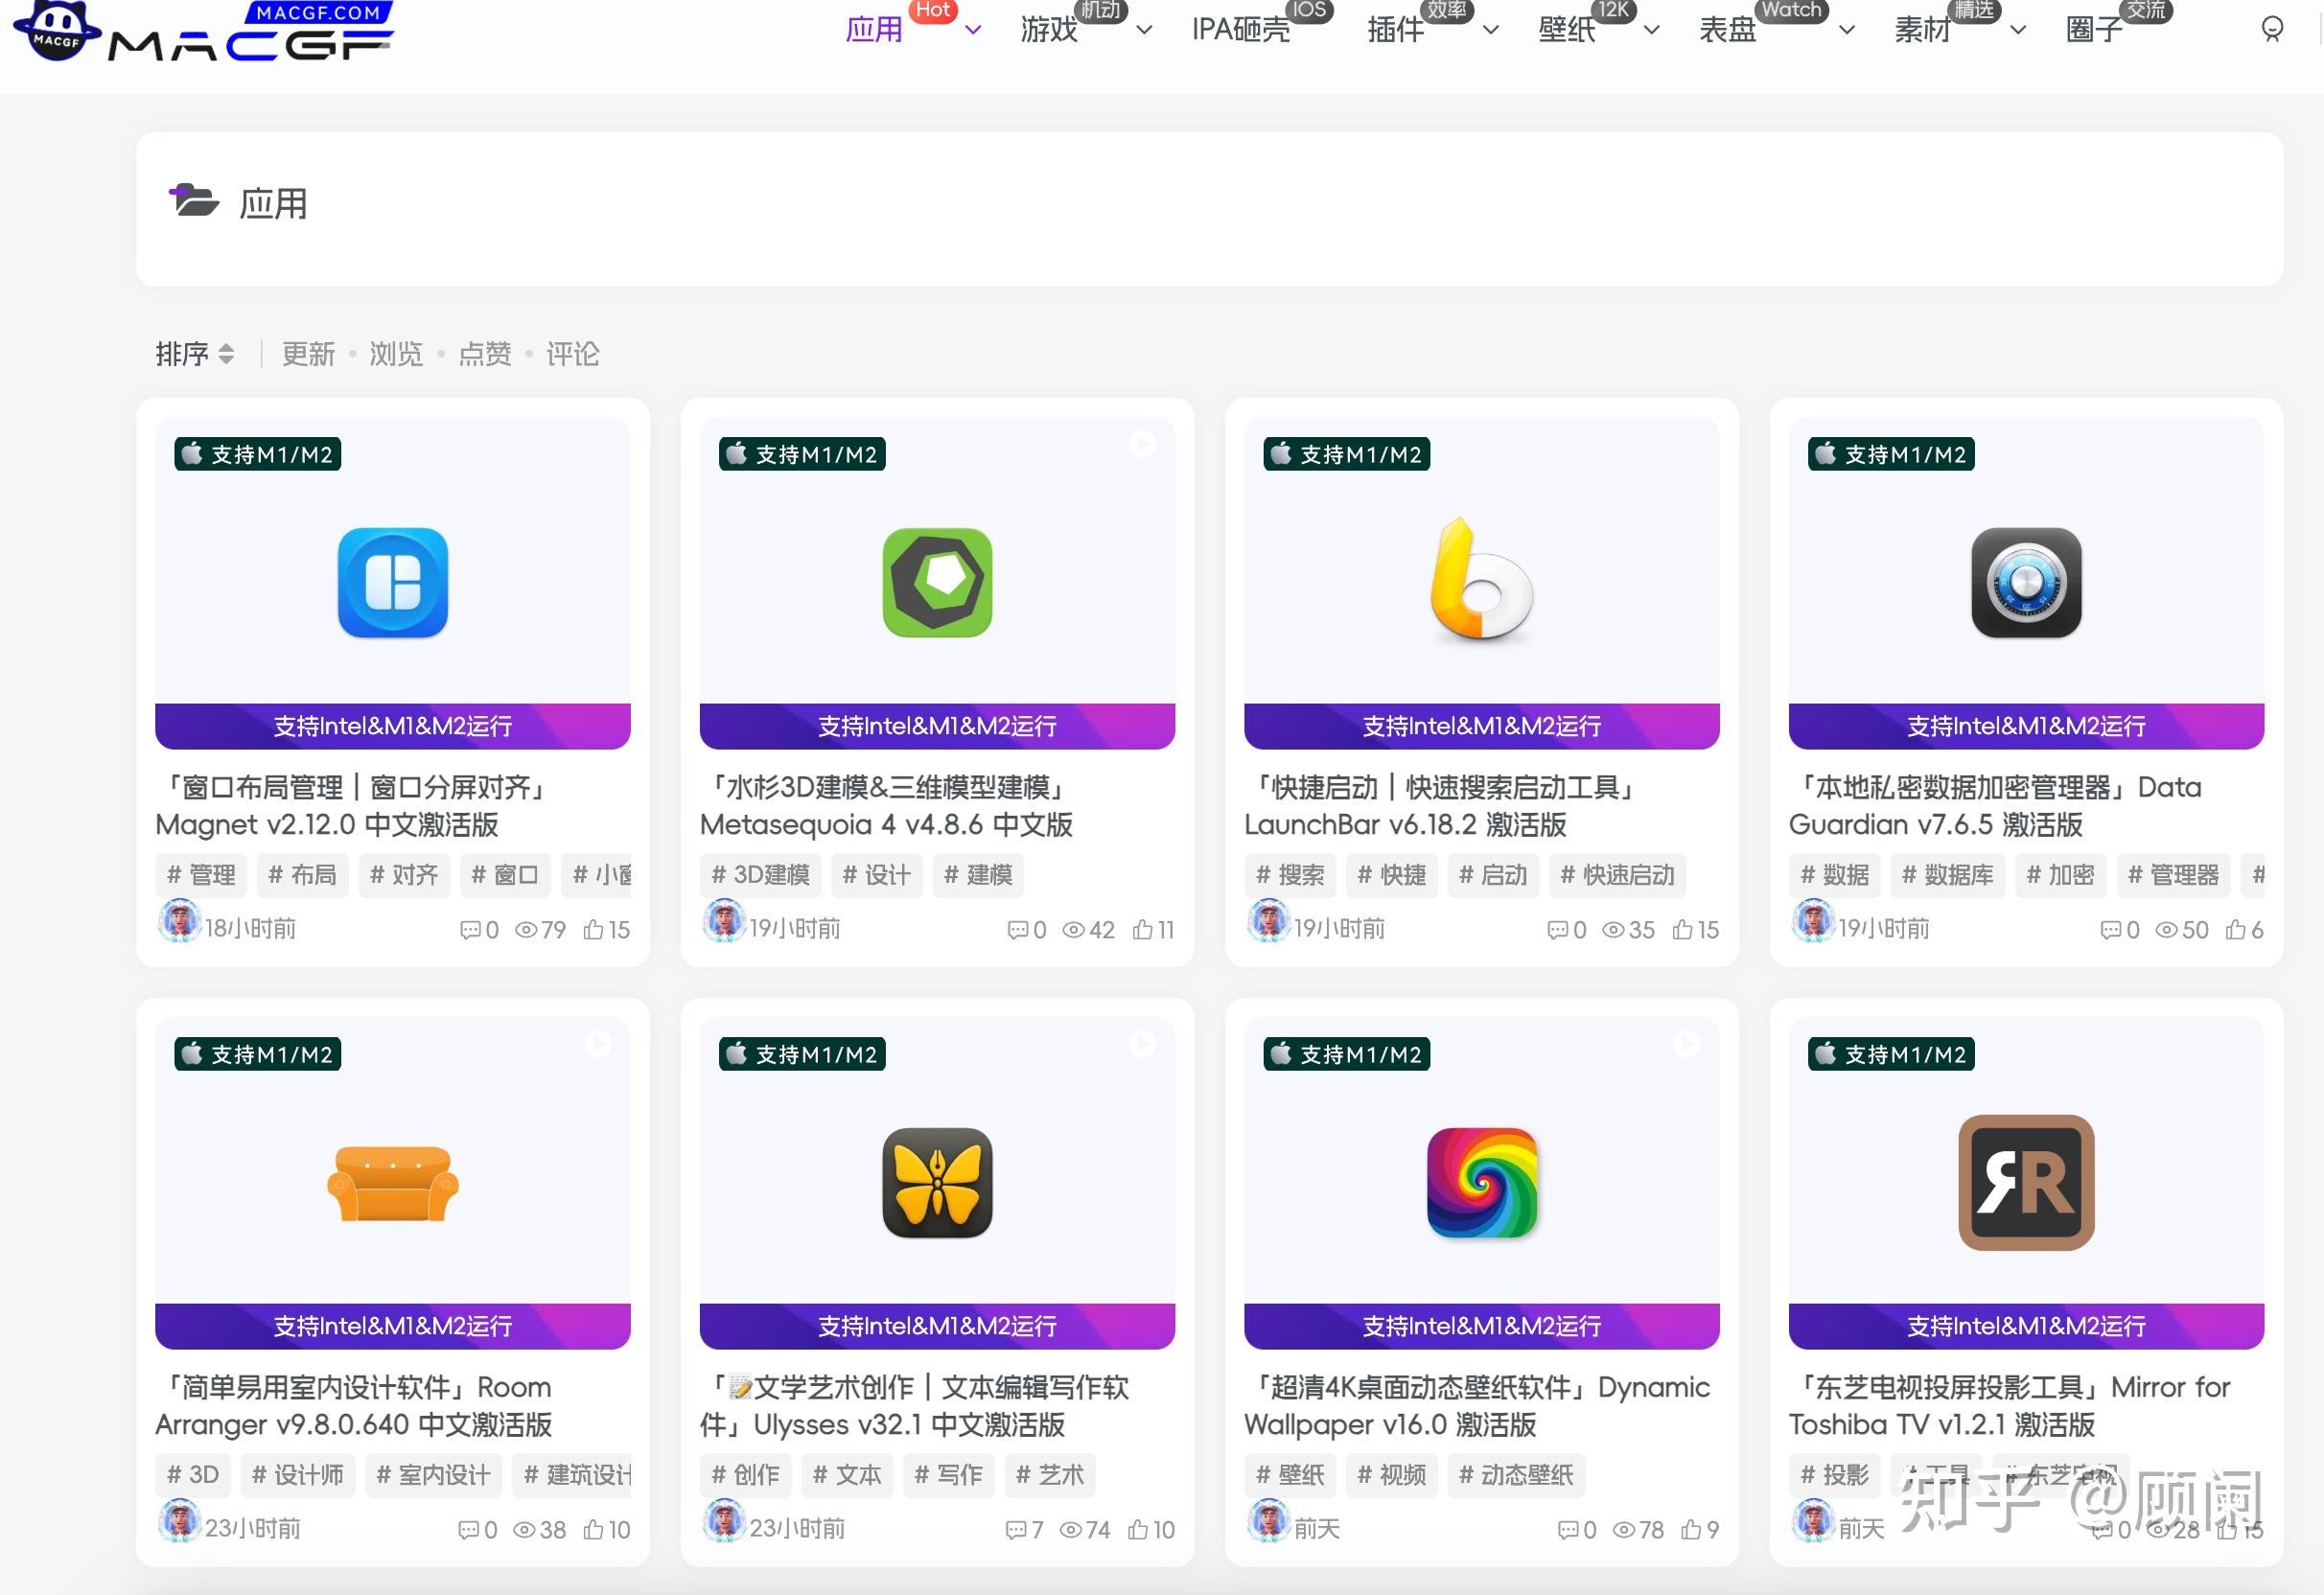Click Metasequoia 支持Intel&M1&M2运行 banner
This screenshot has width=2324, height=1595.
coord(937,726)
